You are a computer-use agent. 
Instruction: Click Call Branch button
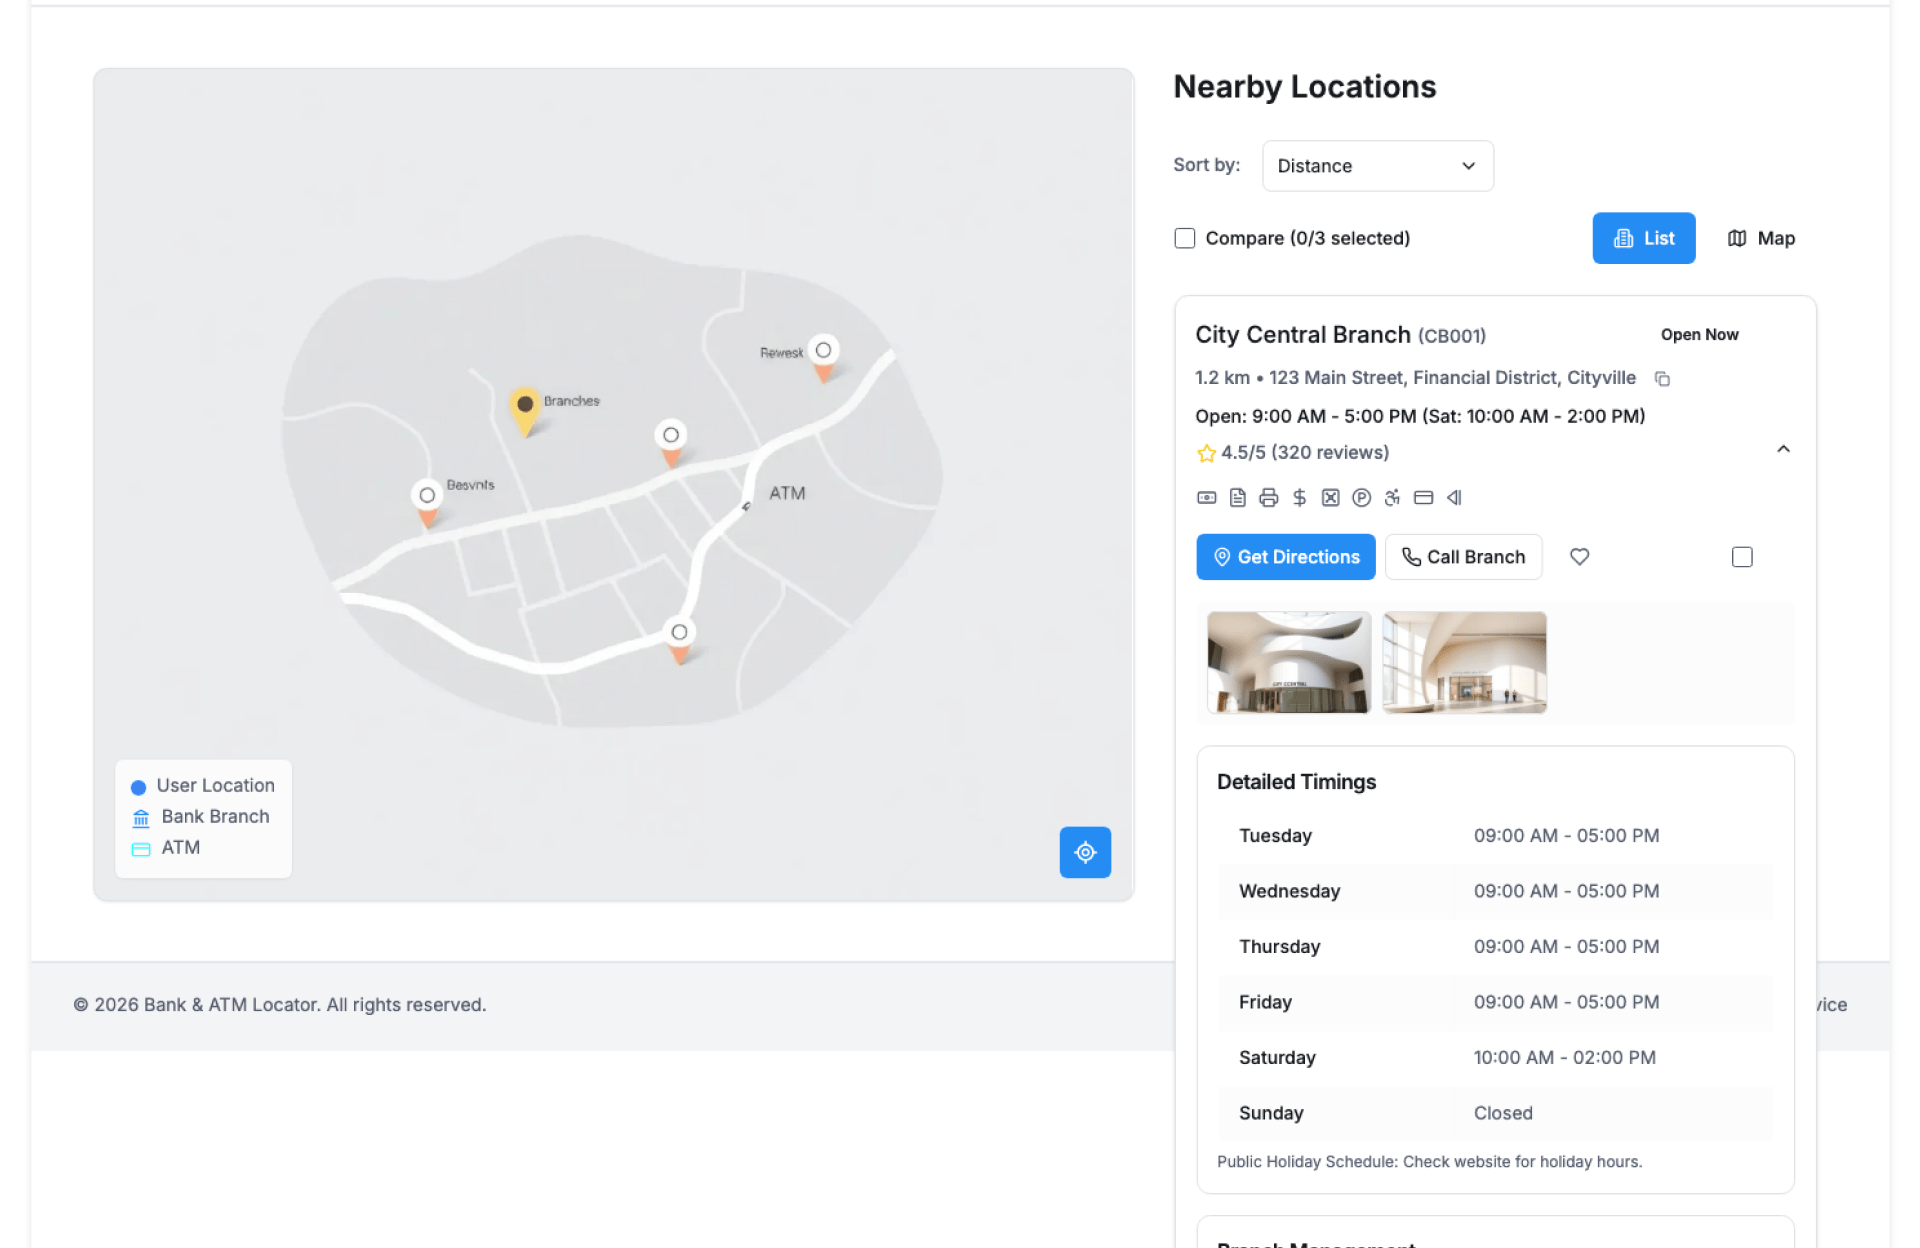click(x=1463, y=557)
